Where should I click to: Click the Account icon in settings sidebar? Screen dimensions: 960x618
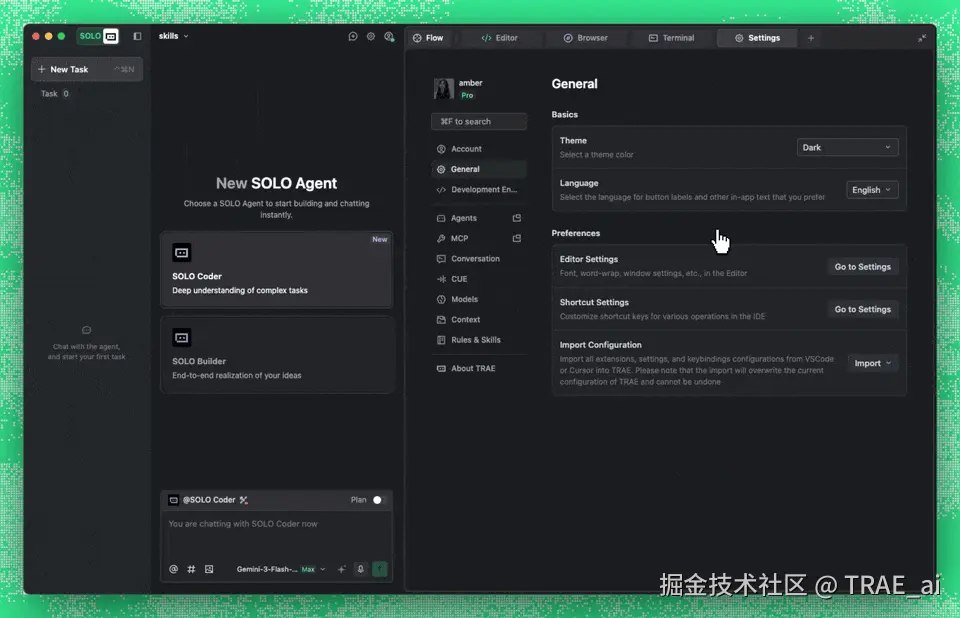(441, 149)
